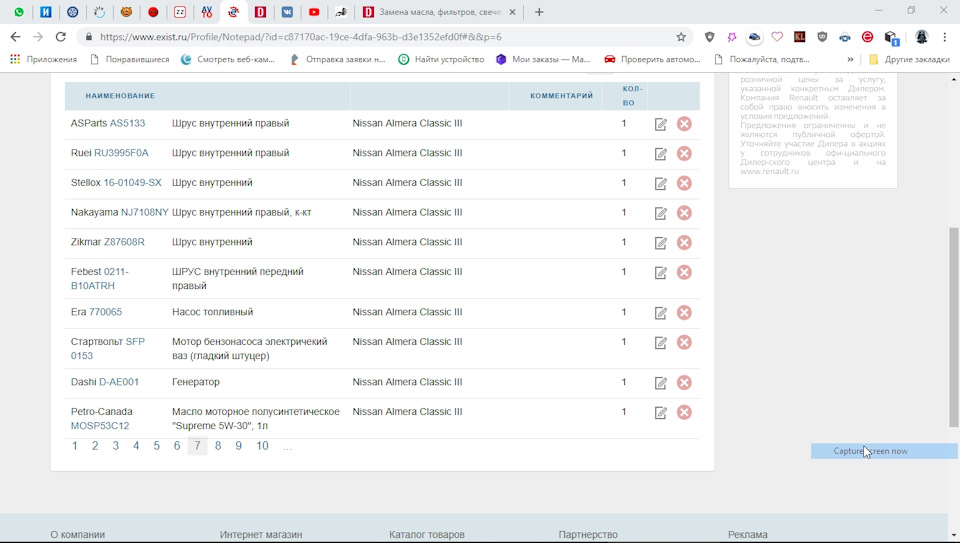
Task: Remove the Стартвольт SFP 0153 row
Action: 684,342
